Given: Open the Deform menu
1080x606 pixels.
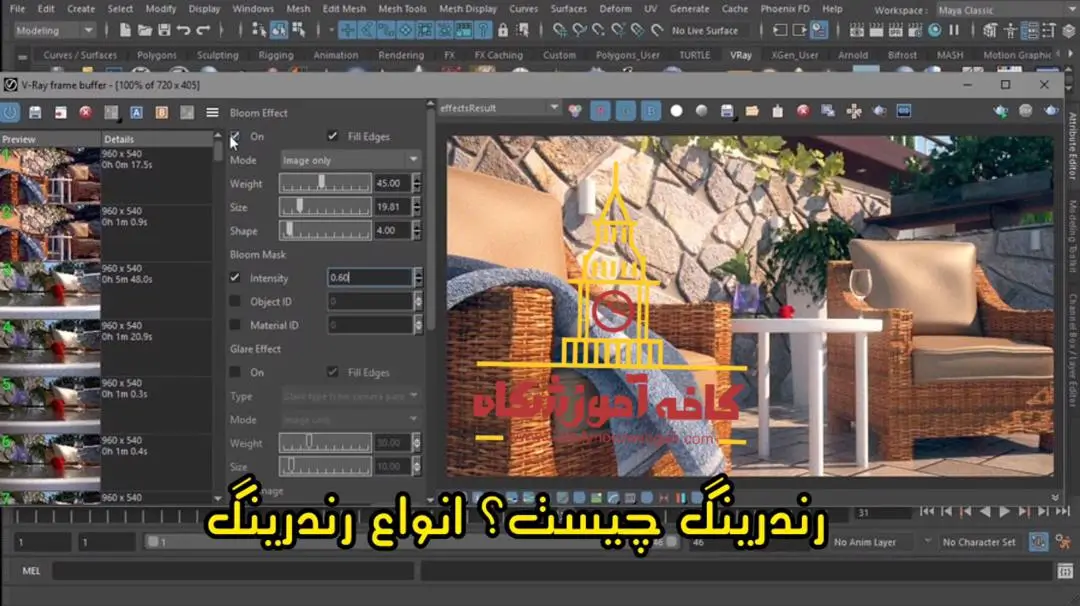Looking at the screenshot, I should pyautogui.click(x=615, y=9).
